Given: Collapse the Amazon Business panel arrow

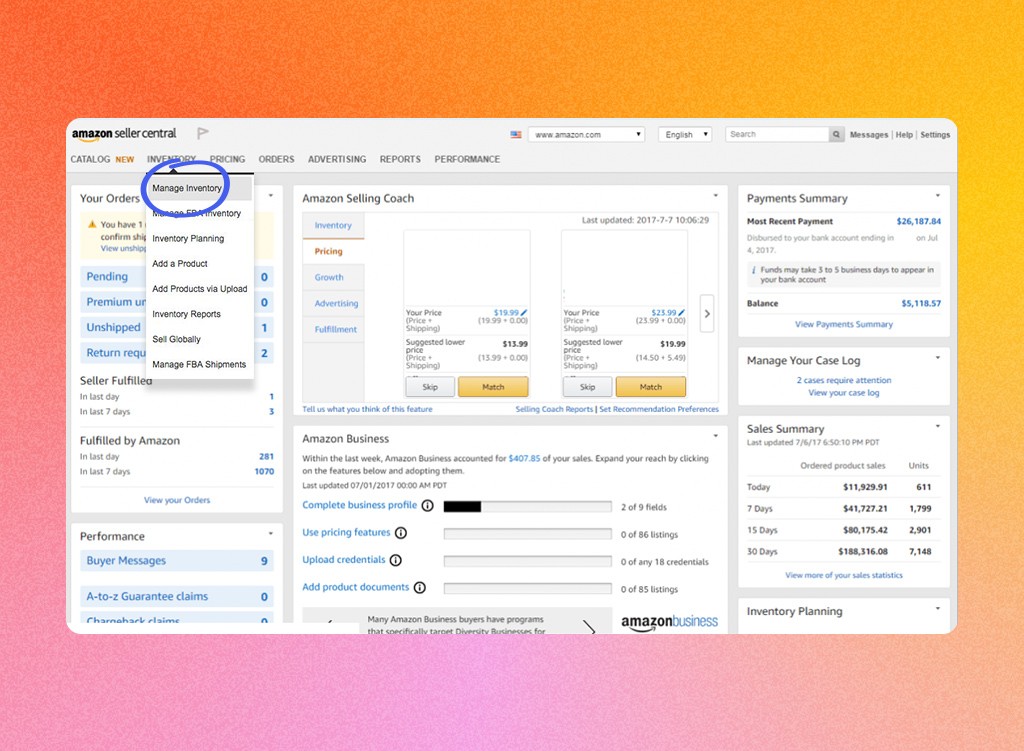Looking at the screenshot, I should click(x=716, y=436).
